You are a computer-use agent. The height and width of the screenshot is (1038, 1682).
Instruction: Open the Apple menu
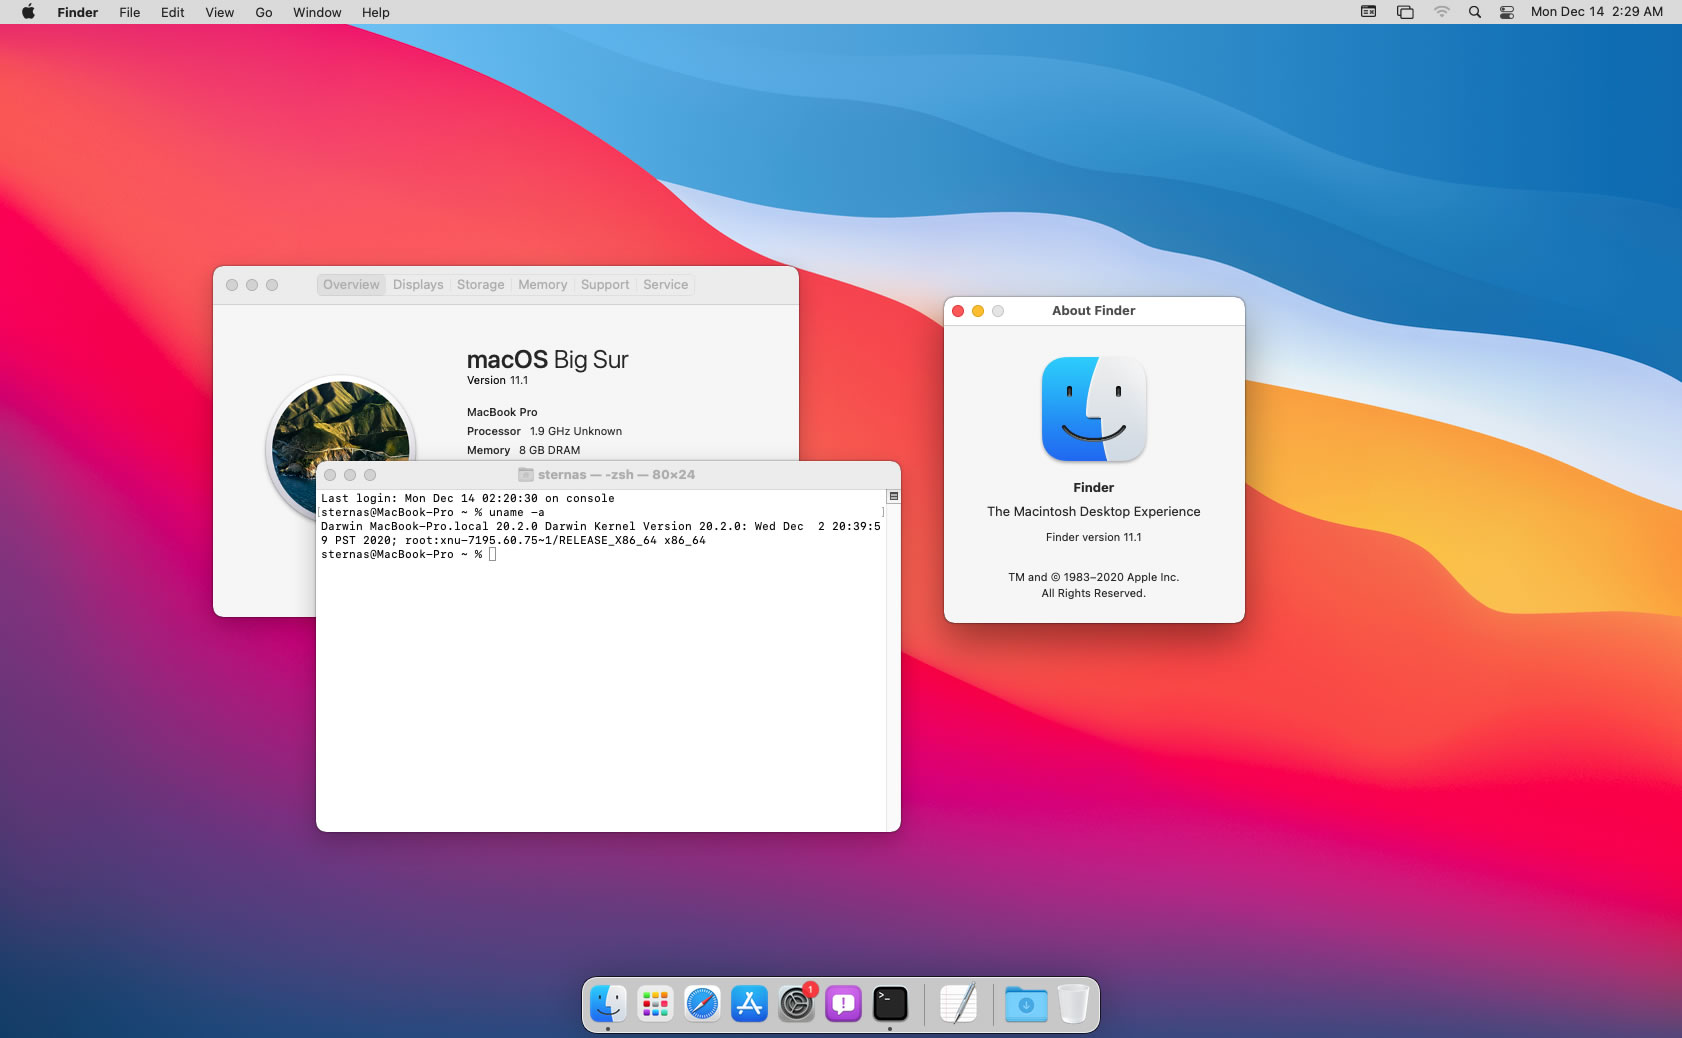click(x=28, y=12)
